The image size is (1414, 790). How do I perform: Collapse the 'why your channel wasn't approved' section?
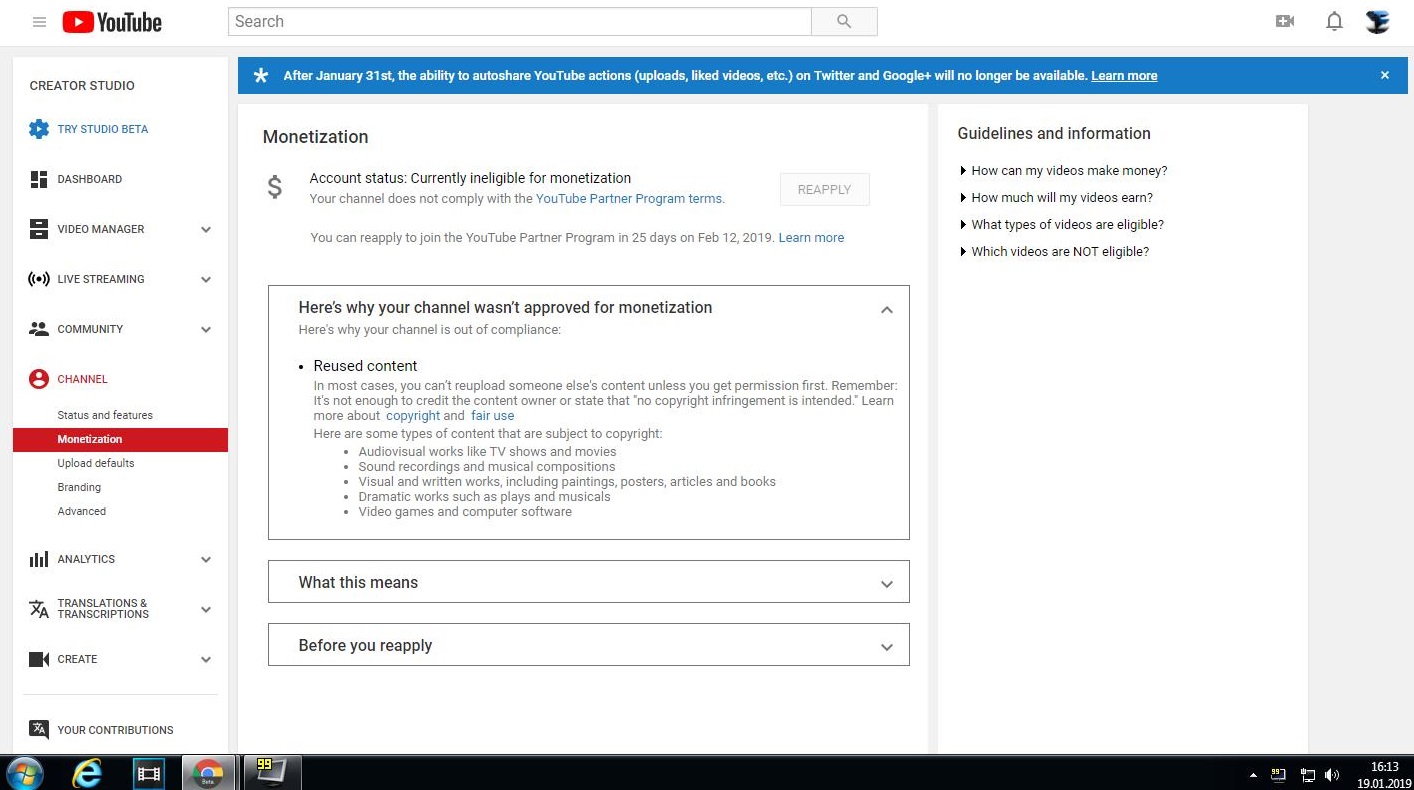pyautogui.click(x=886, y=310)
